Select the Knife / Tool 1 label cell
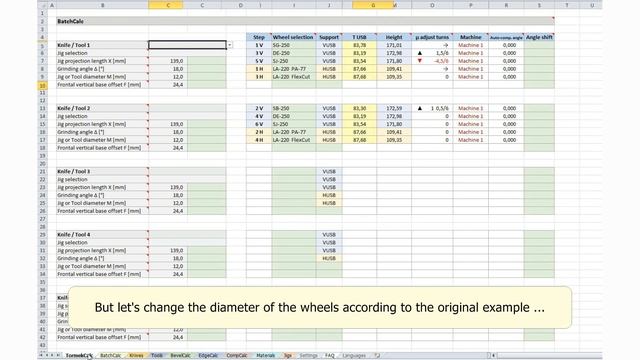 pos(102,45)
